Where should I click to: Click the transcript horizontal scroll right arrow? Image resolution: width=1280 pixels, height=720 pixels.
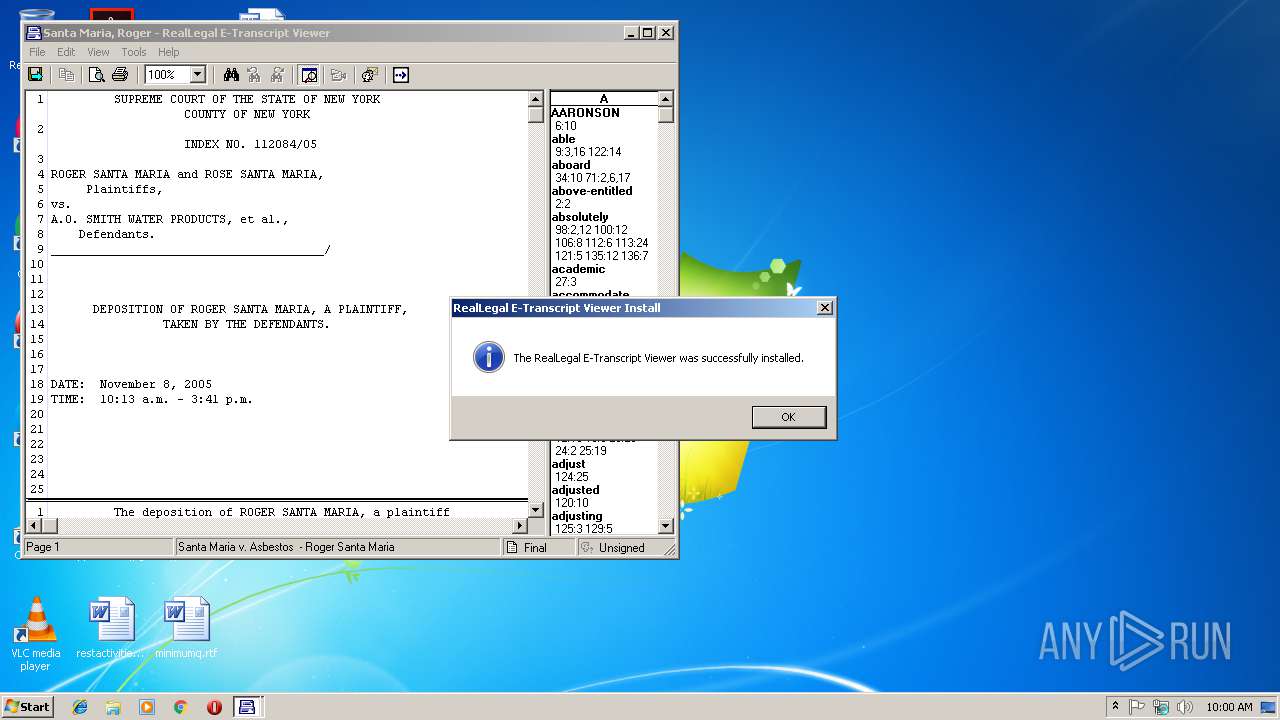pyautogui.click(x=519, y=525)
